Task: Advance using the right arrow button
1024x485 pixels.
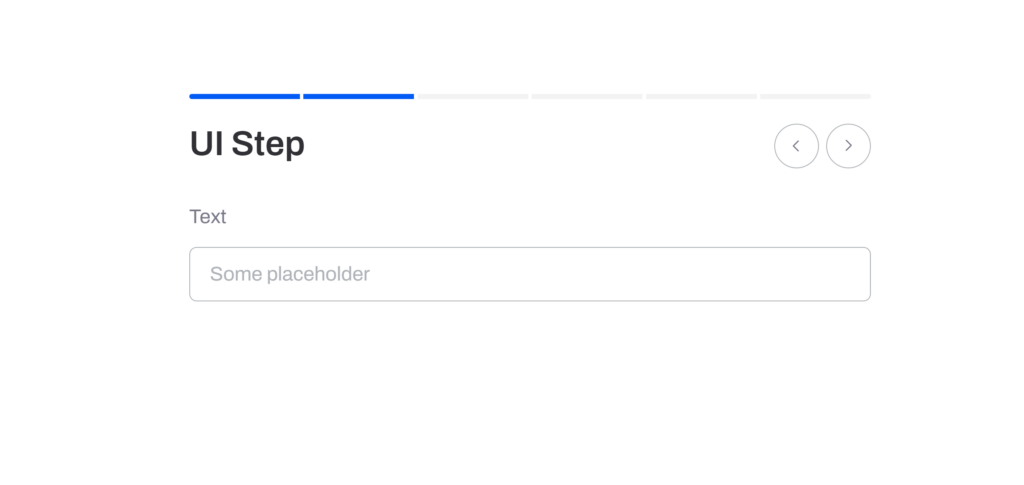Action: [848, 146]
